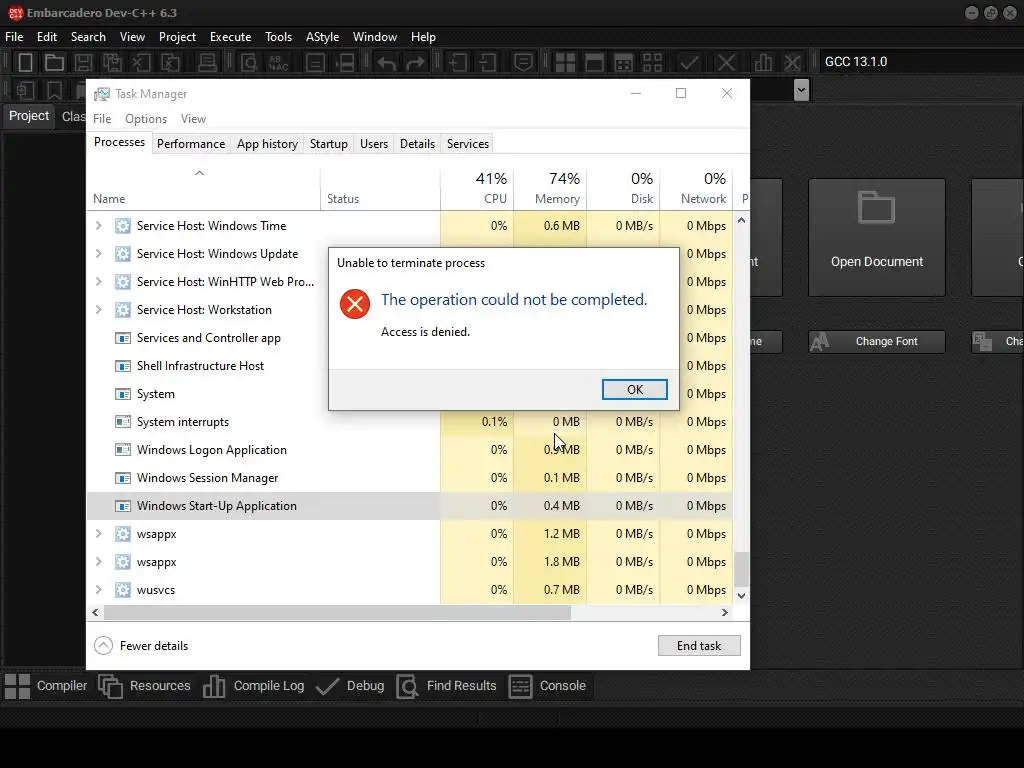Expand Service Host: Windows Update row
1024x768 pixels.
coord(99,254)
